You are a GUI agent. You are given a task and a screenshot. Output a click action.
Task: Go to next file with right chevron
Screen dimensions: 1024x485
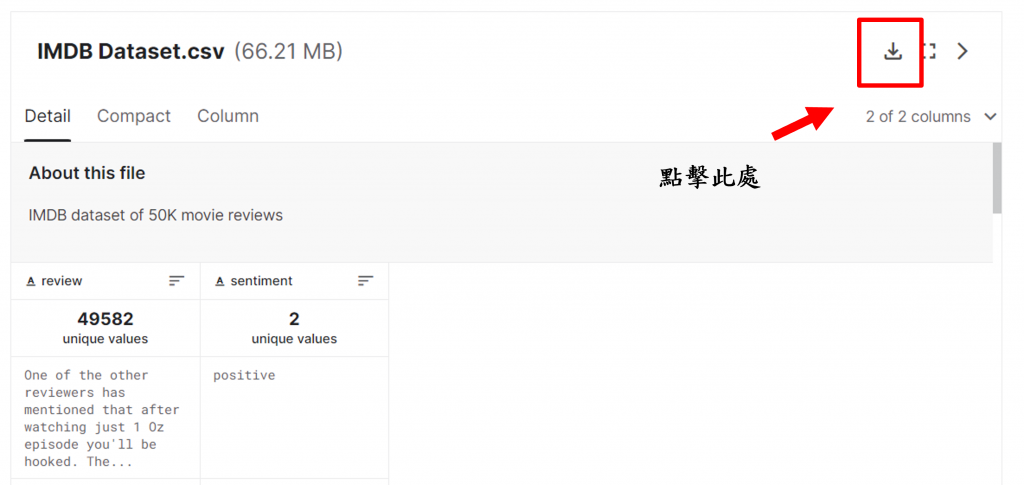click(963, 52)
